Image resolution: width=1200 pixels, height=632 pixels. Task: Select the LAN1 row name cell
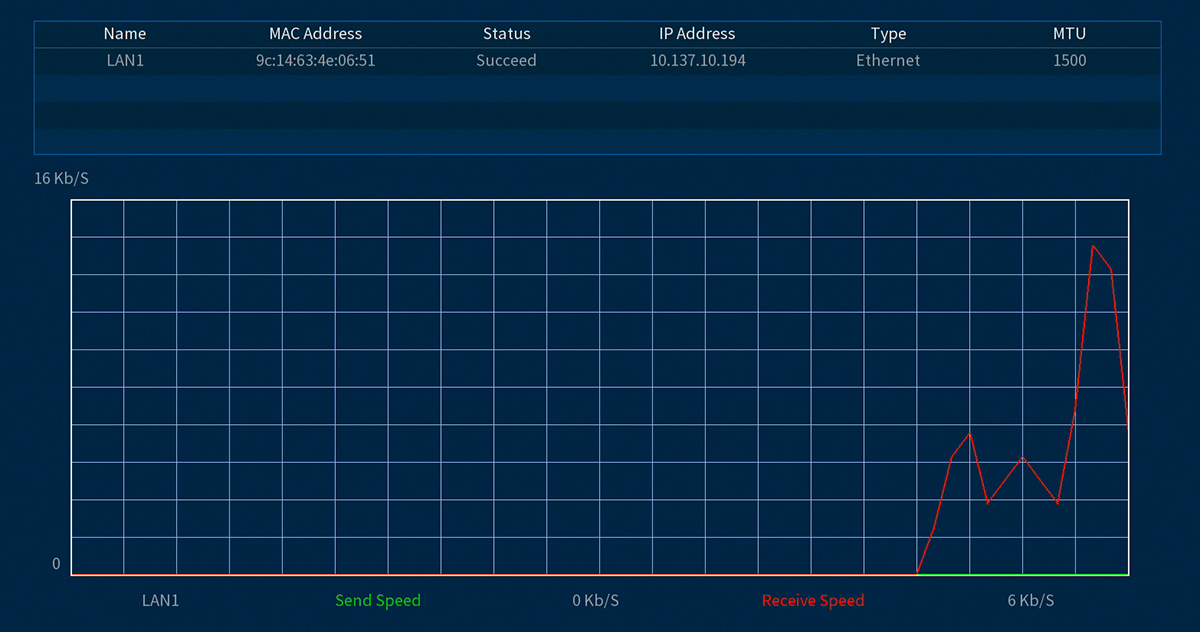[x=125, y=60]
